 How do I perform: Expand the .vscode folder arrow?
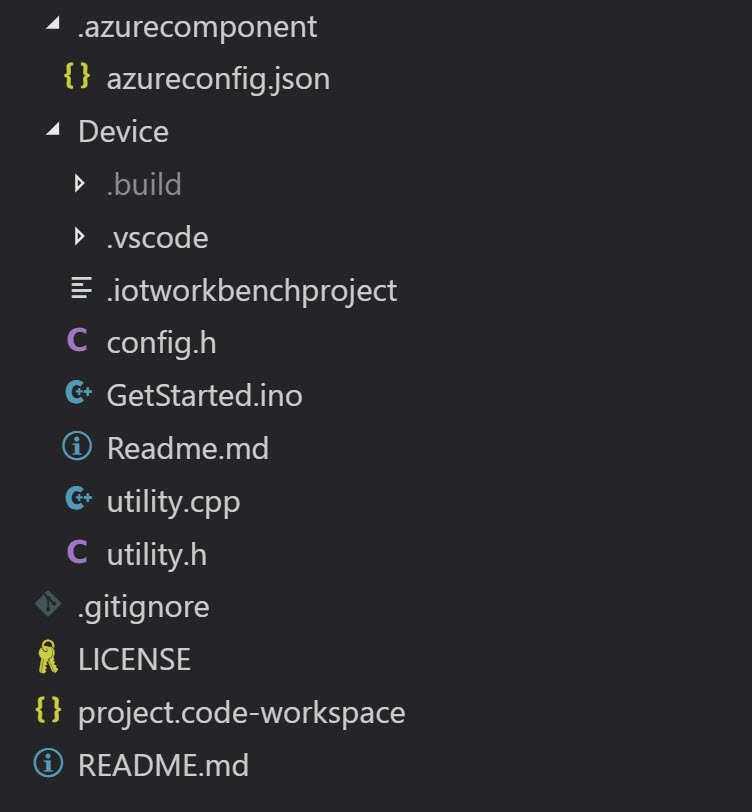tap(79, 237)
